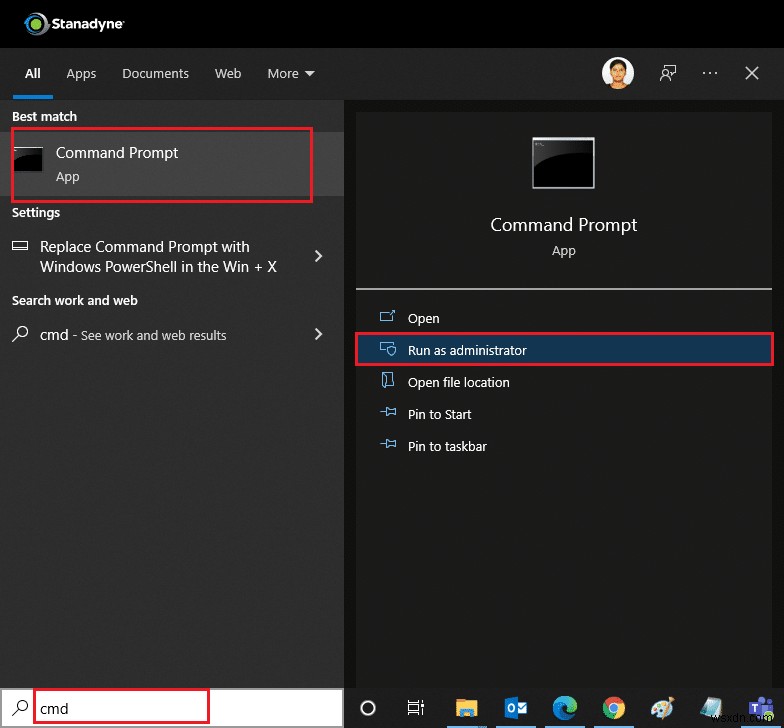Choose Run as administrator
The height and width of the screenshot is (728, 784).
coord(564,350)
